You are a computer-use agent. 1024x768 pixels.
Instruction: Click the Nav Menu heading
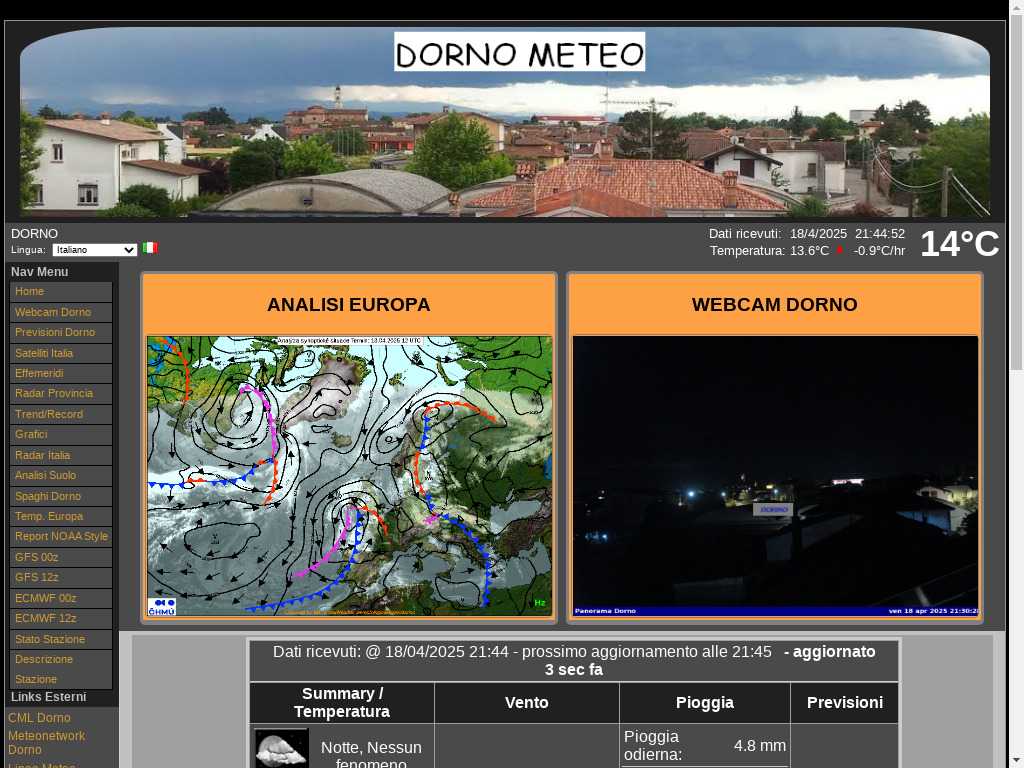(39, 272)
